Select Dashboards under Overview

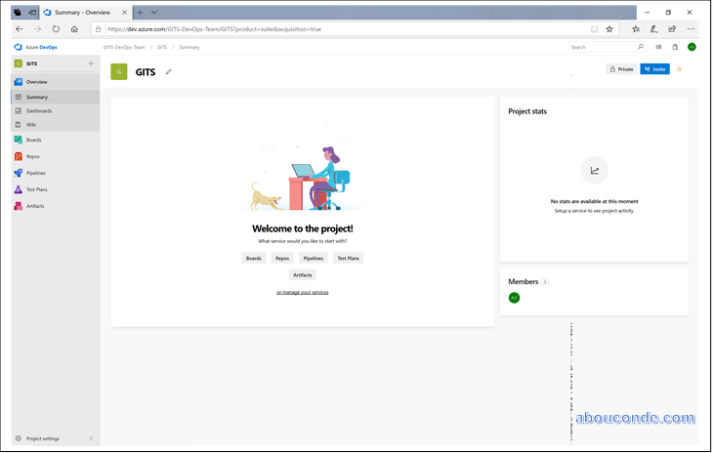click(x=39, y=111)
